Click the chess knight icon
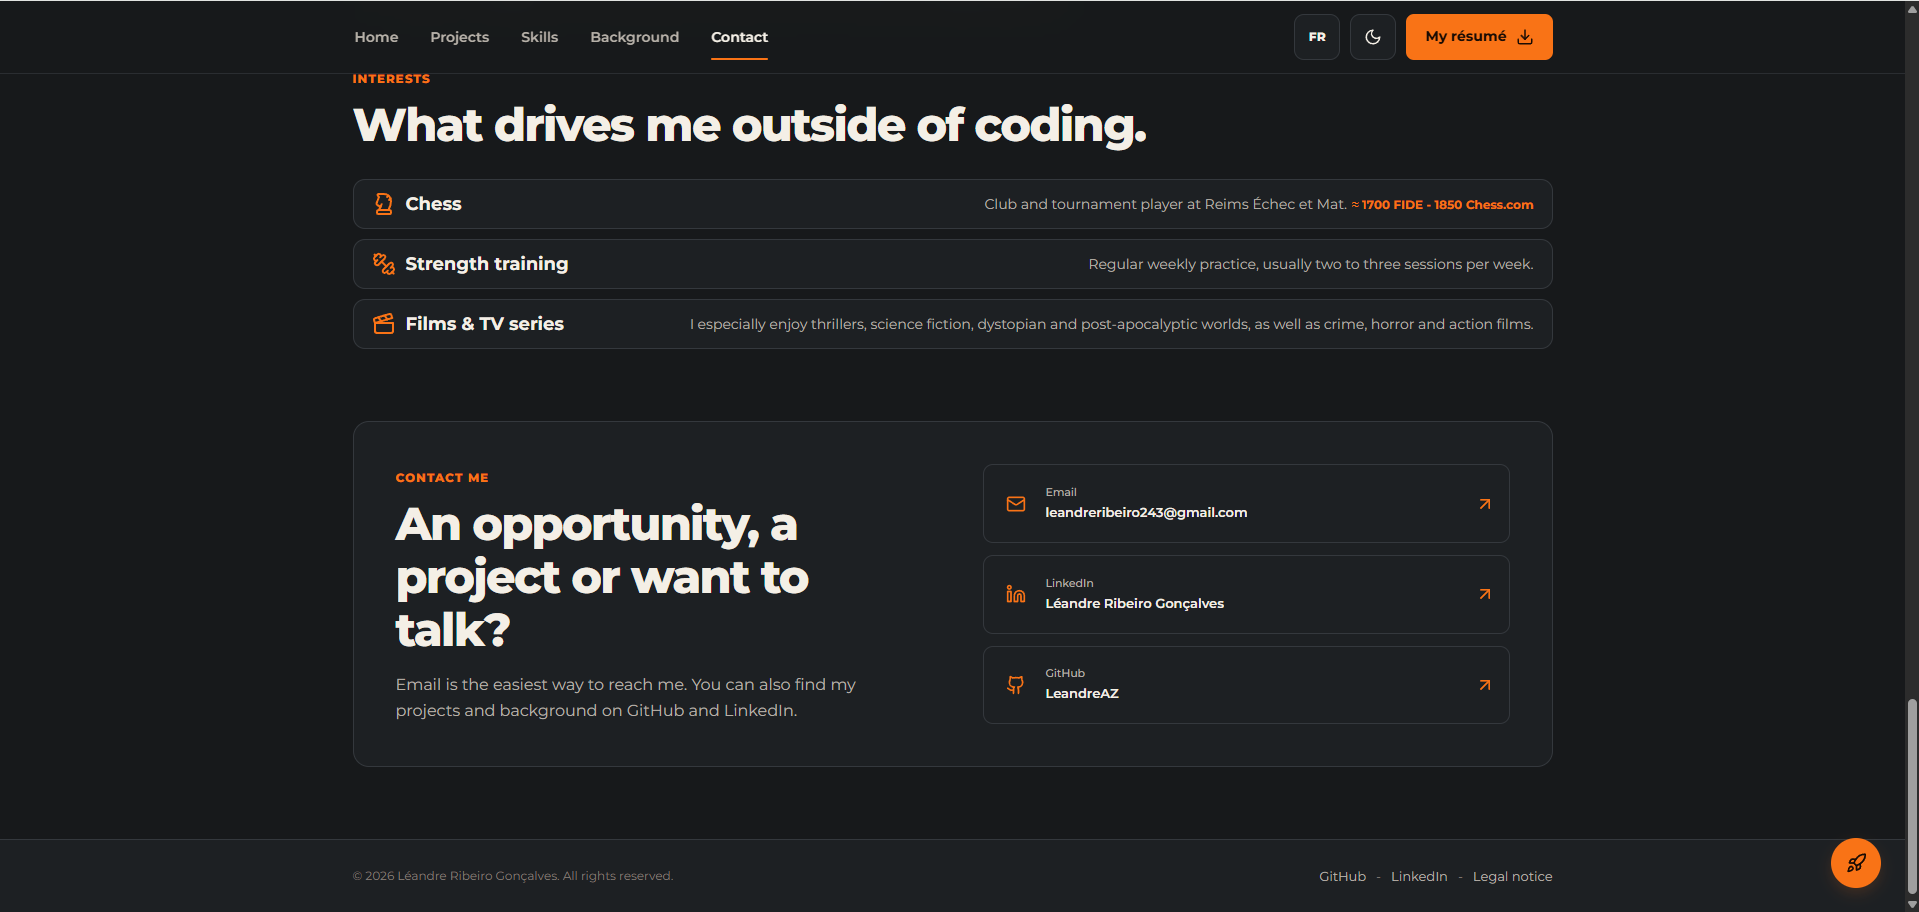The image size is (1919, 912). pos(384,204)
